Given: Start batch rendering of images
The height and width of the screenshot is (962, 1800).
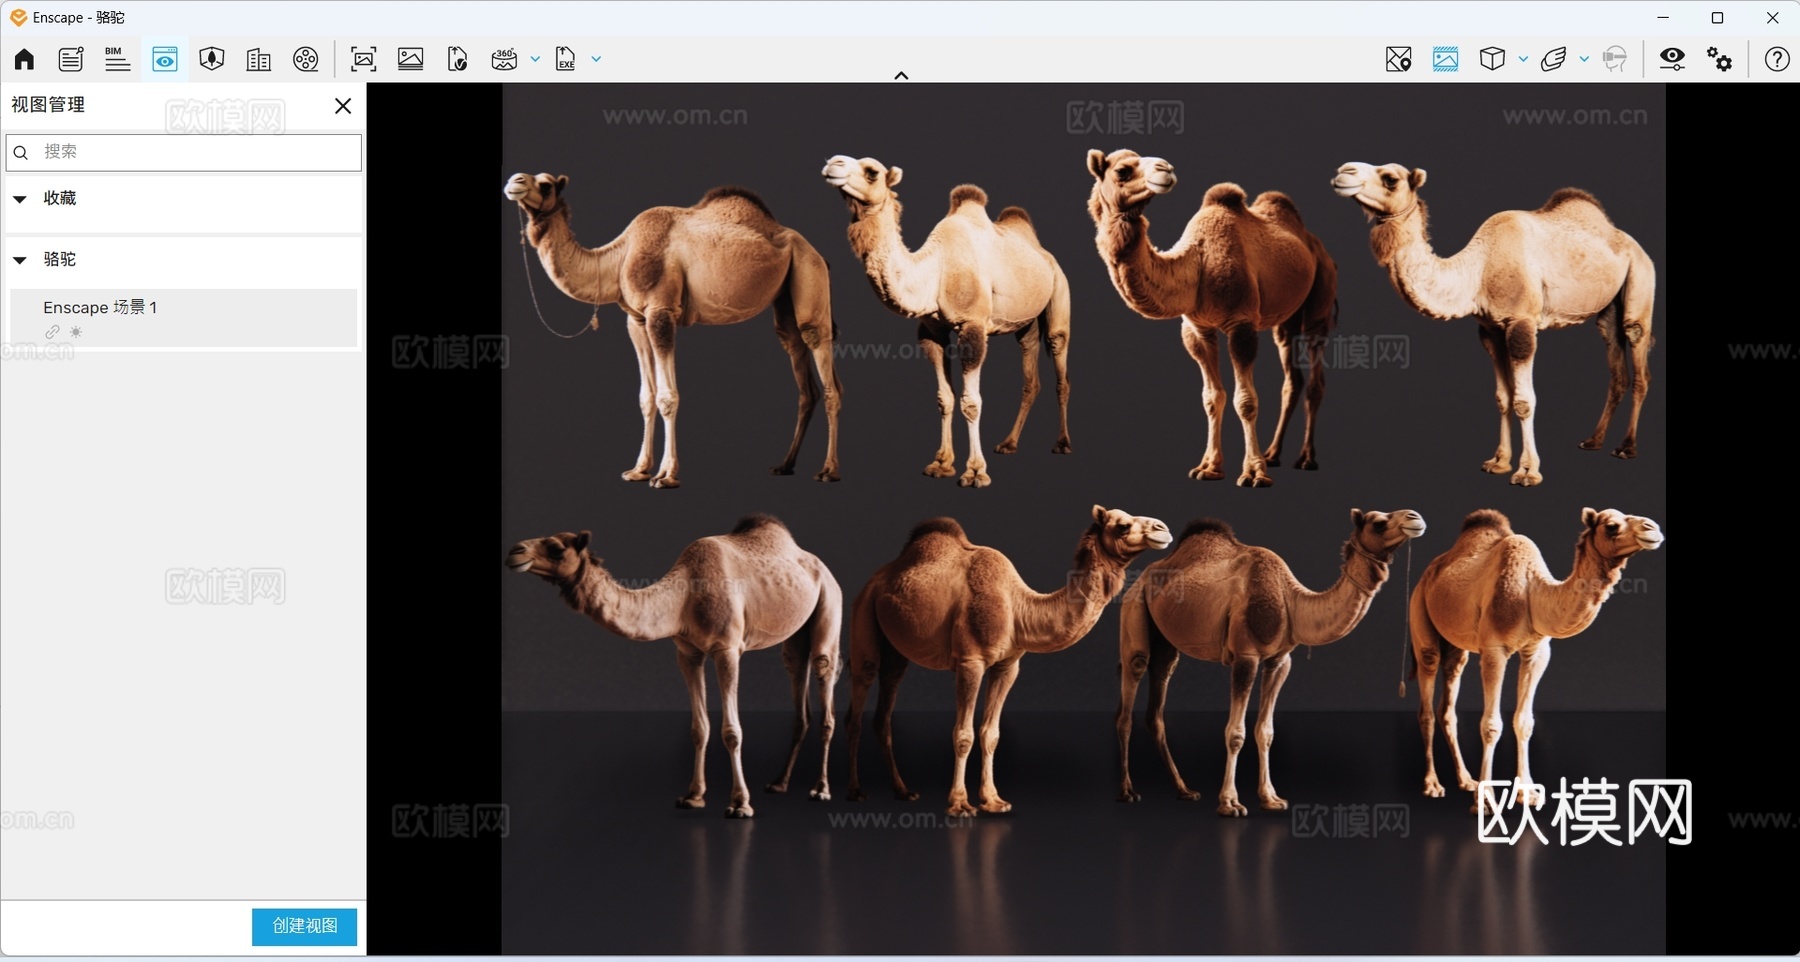Looking at the screenshot, I should pos(410,59).
